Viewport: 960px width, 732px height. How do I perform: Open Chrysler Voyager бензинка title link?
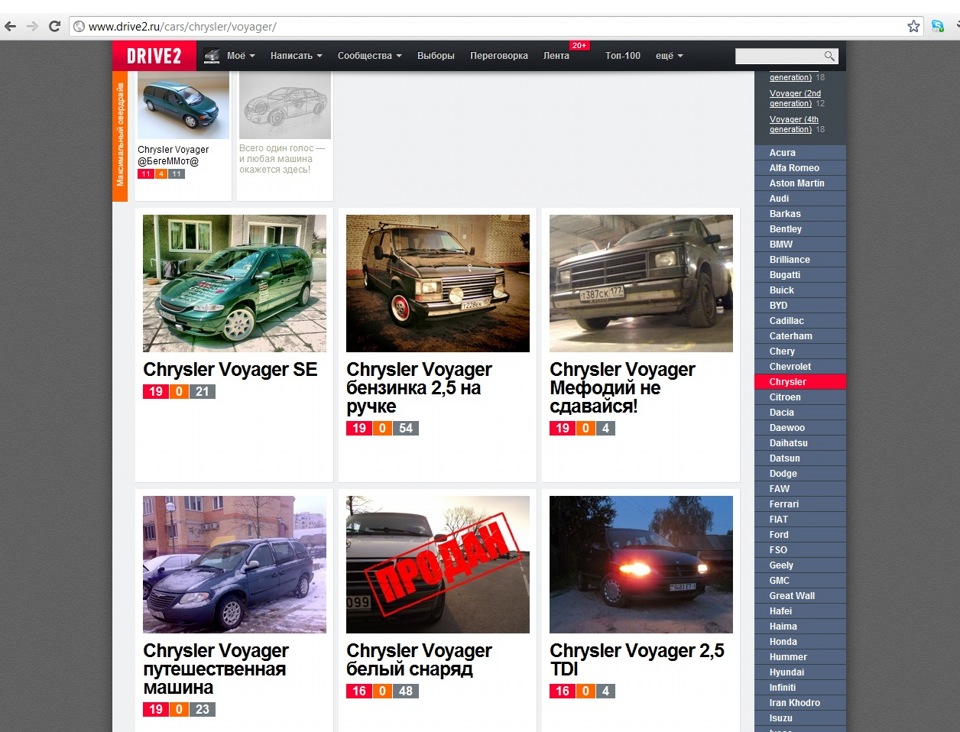419,388
